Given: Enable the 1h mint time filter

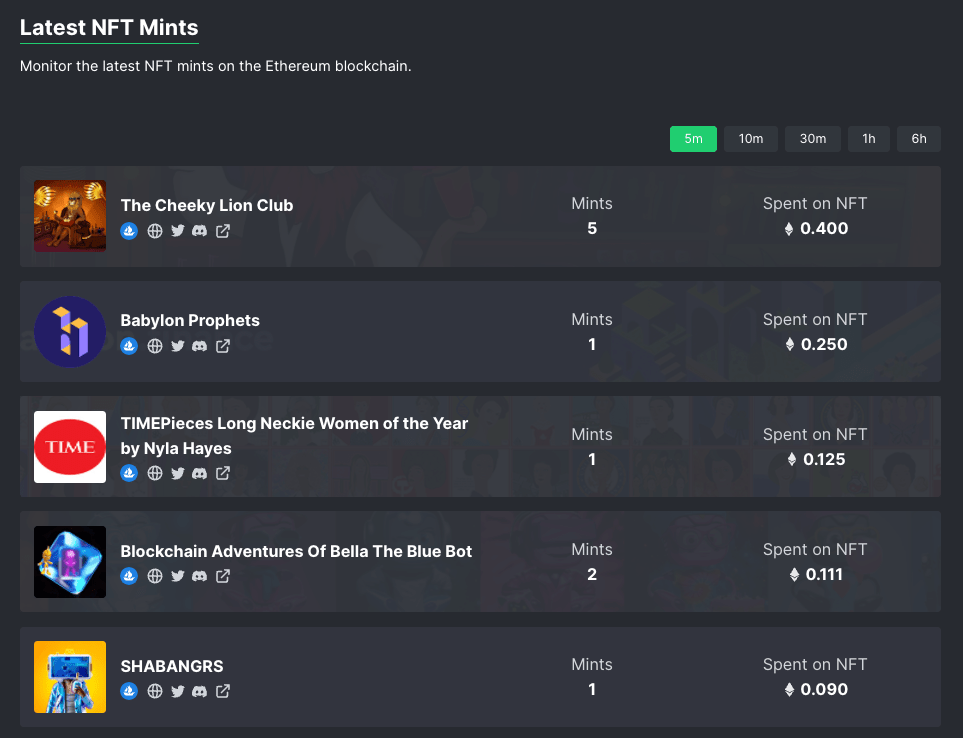Looking at the screenshot, I should (x=868, y=138).
